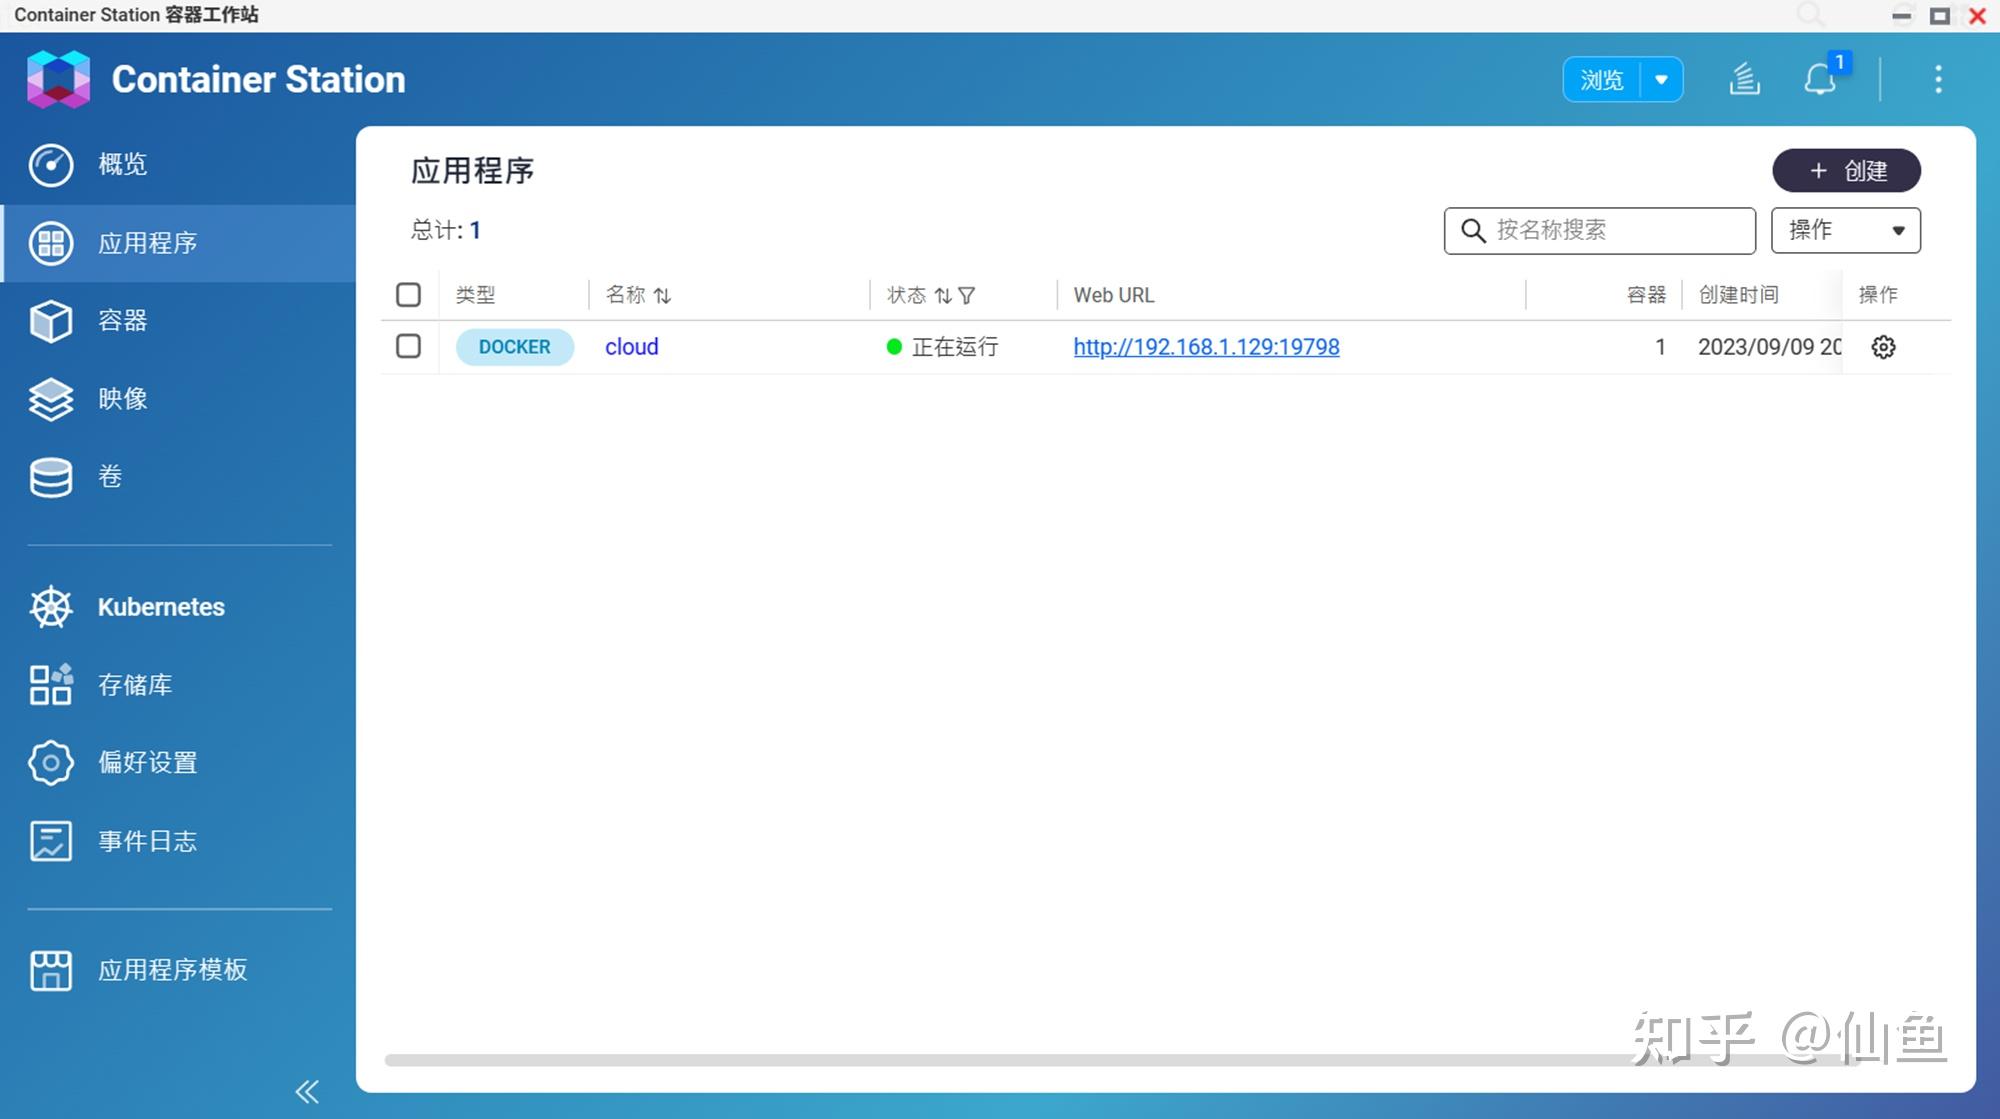Collapse the left sidebar with the chevron

click(x=307, y=1092)
